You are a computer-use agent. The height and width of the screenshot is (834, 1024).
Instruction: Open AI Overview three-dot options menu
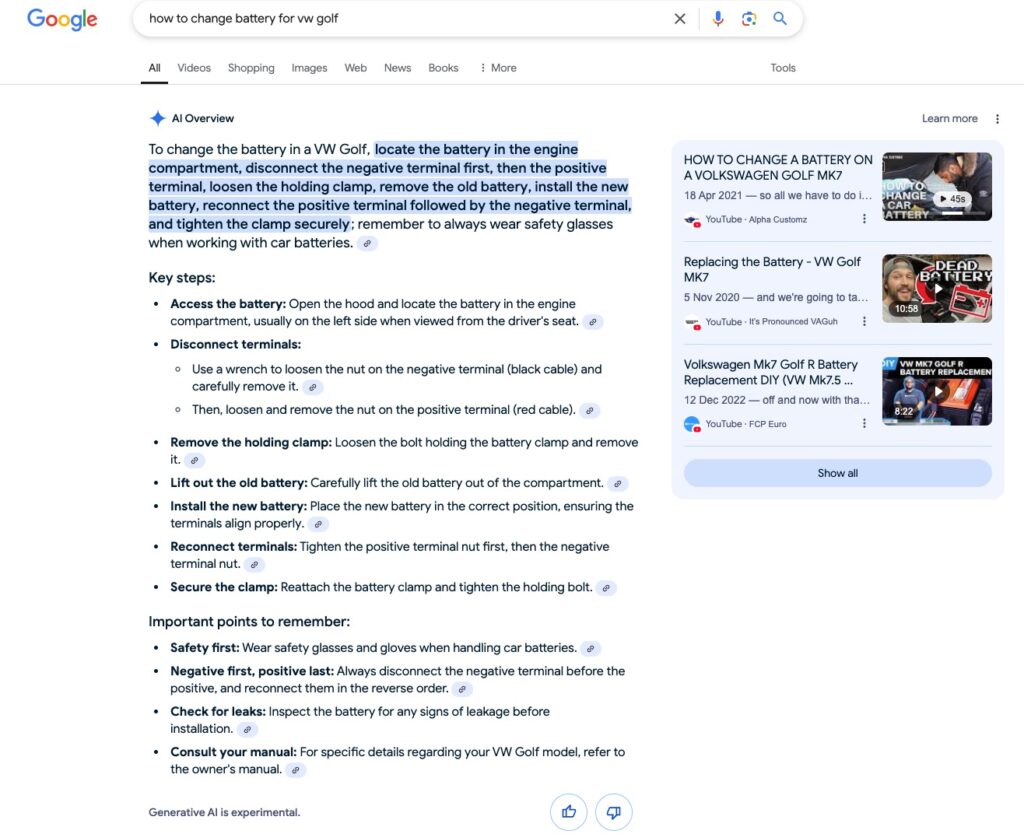[997, 119]
